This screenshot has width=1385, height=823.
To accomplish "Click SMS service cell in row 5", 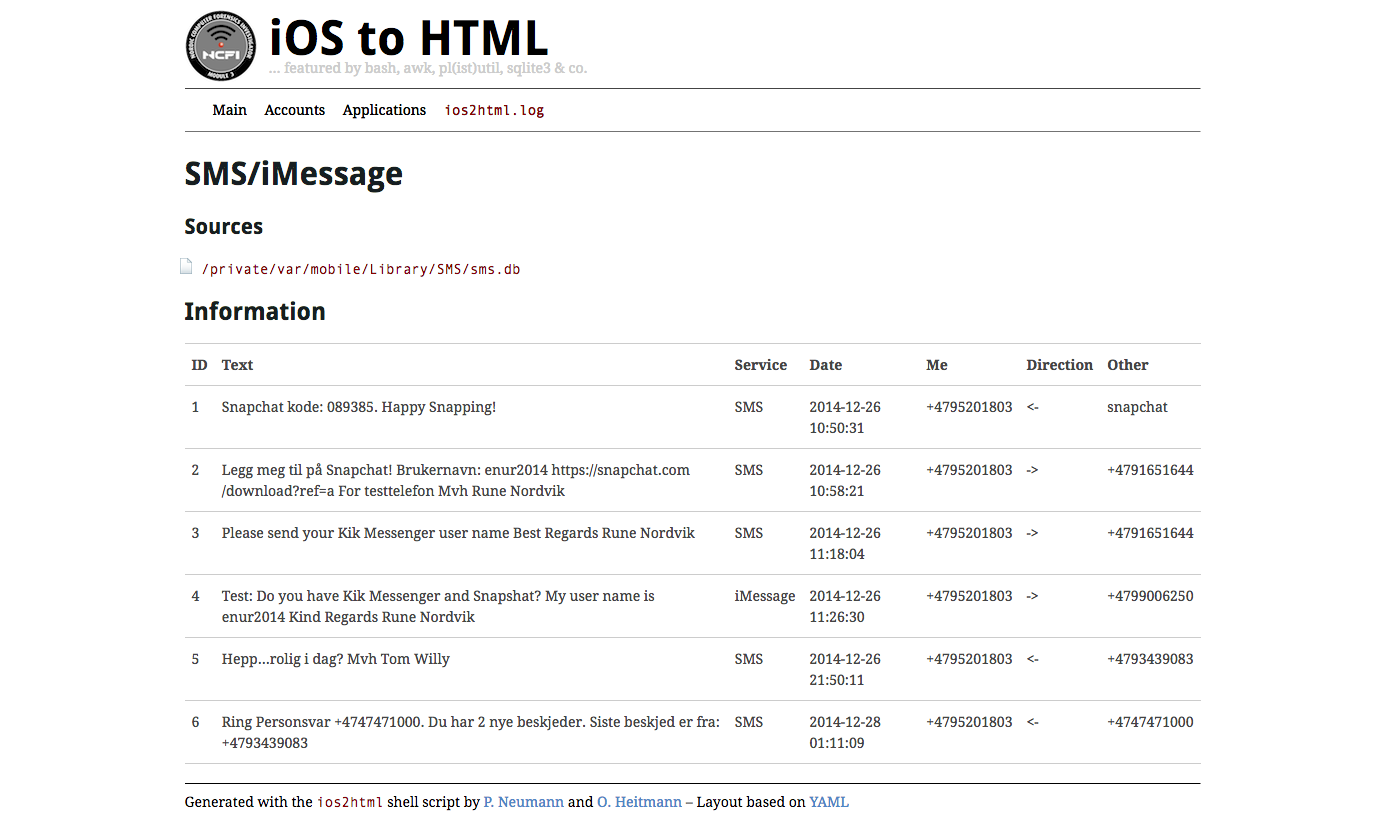I will pos(748,659).
